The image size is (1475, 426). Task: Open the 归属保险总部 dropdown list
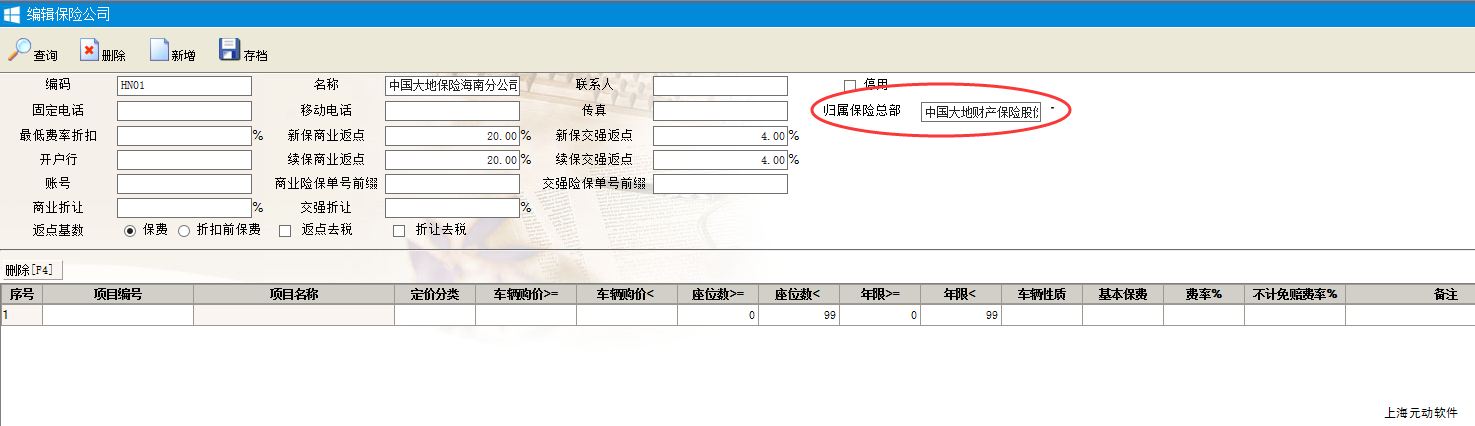coord(1051,111)
